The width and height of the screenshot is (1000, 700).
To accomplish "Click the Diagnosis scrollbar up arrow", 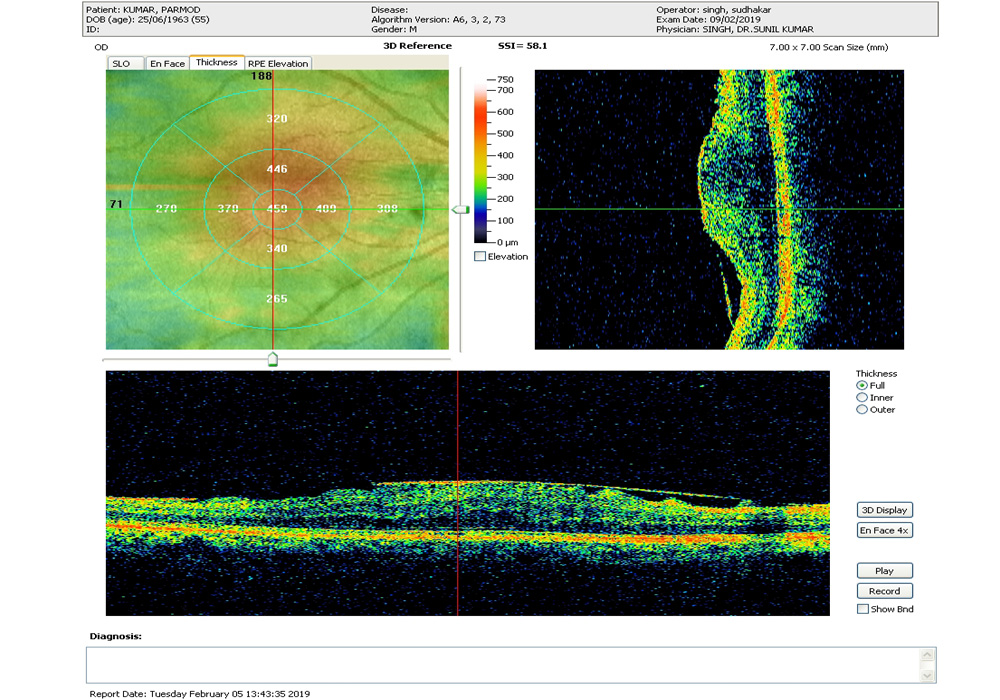I will (928, 655).
